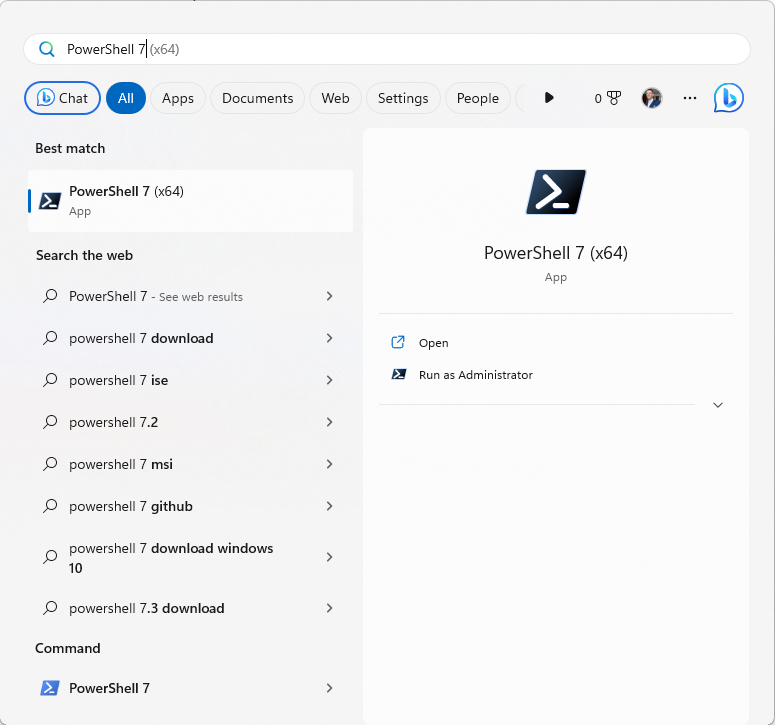Click the search icon next to 'See web results'
Viewport: 775px width, 725px height.
click(x=50, y=296)
